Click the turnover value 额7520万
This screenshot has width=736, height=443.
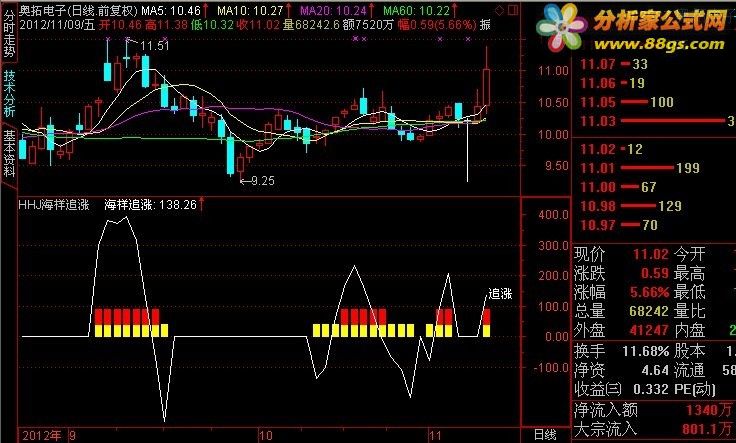(368, 24)
